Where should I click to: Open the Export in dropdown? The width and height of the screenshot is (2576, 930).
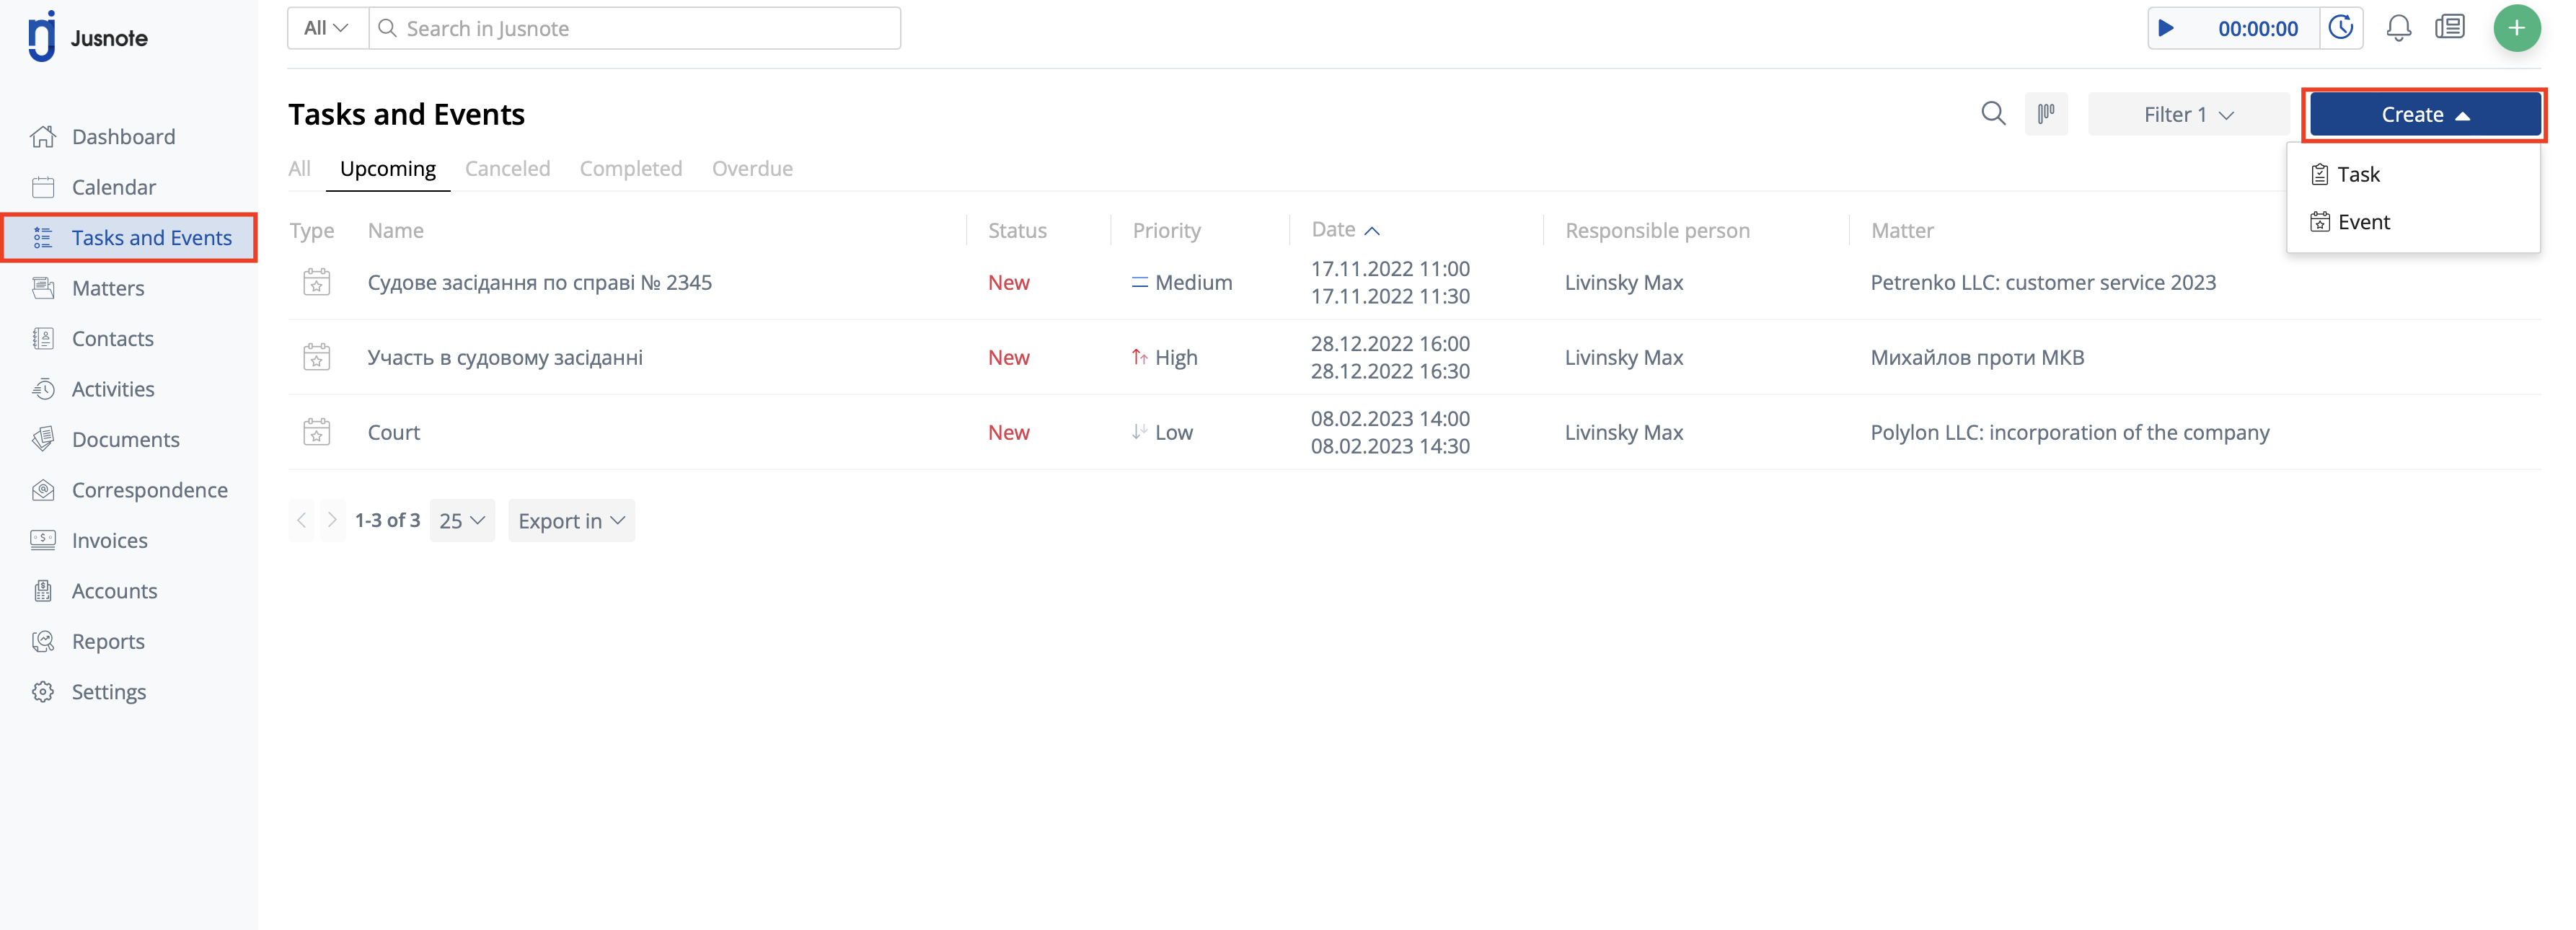tap(571, 521)
